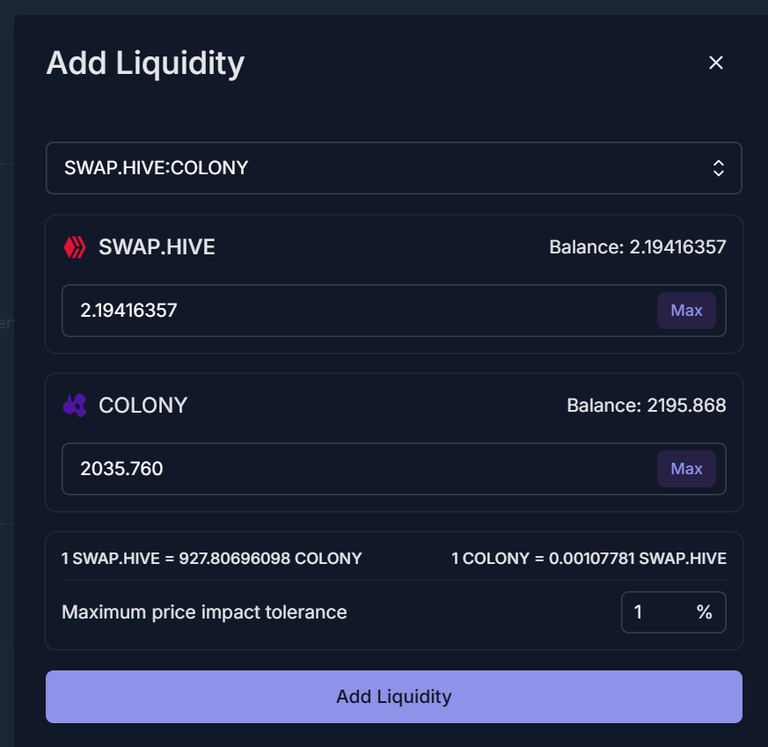Screen dimensions: 768x747
Task: Use Max for the COLONY amount
Action: pos(686,469)
